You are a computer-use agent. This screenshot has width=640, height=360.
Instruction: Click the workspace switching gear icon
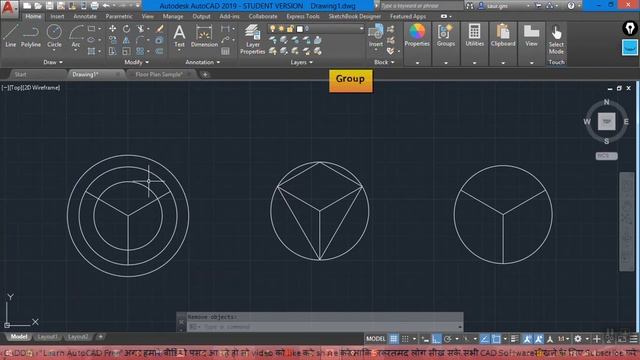tap(578, 339)
